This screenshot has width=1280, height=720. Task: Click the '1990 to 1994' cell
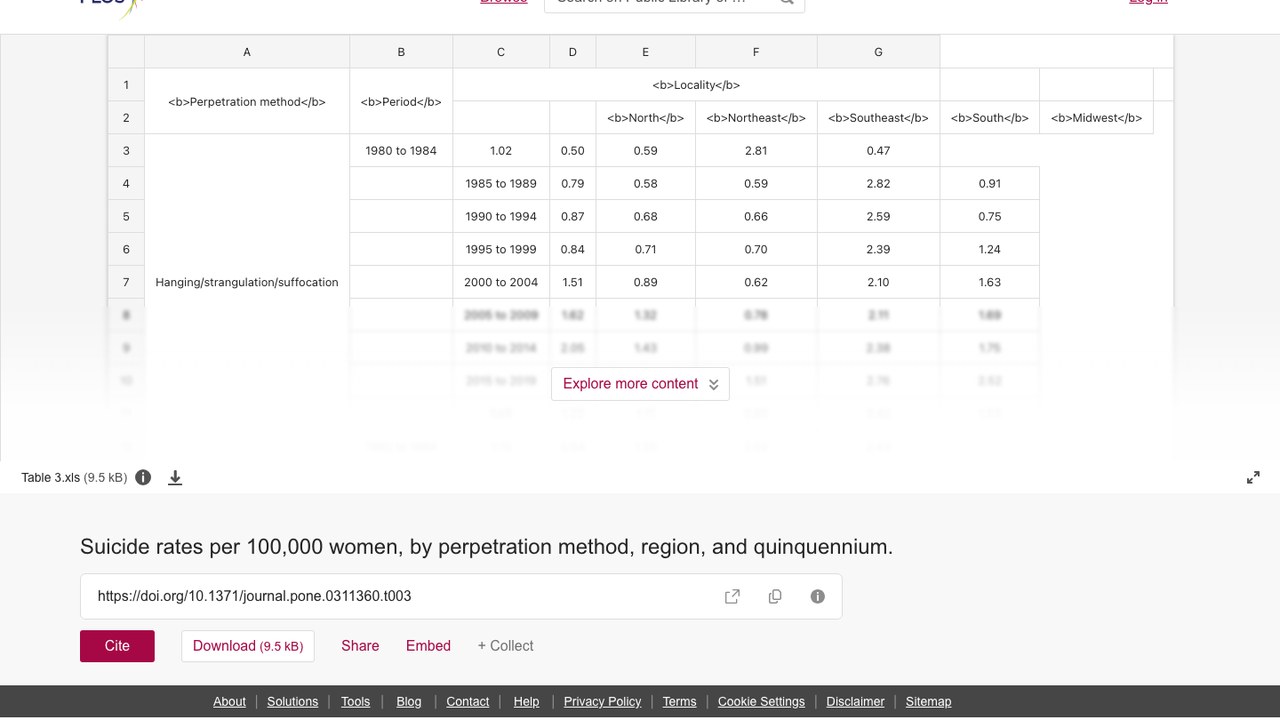(x=501, y=217)
